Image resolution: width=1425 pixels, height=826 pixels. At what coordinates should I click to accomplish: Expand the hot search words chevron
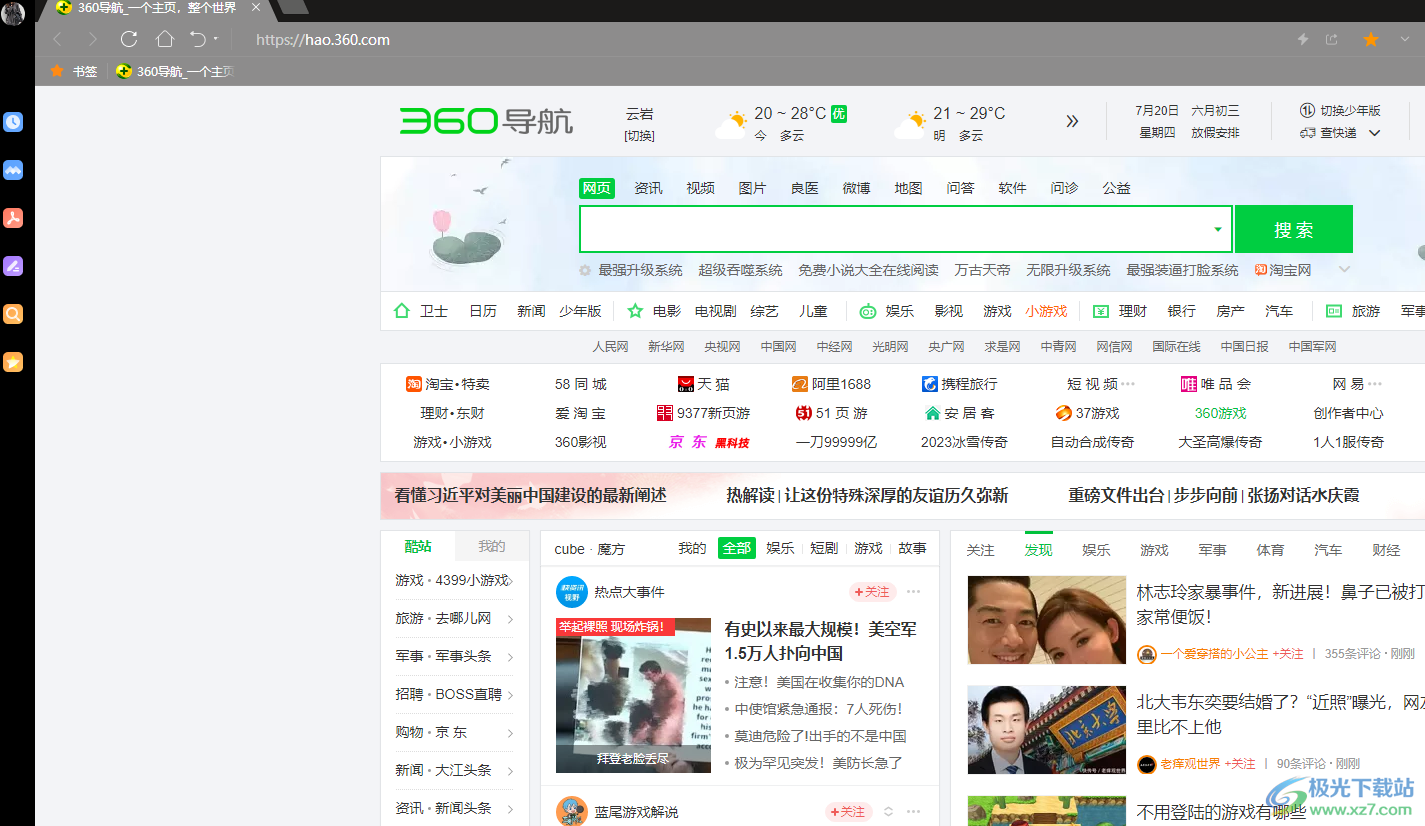(1345, 270)
